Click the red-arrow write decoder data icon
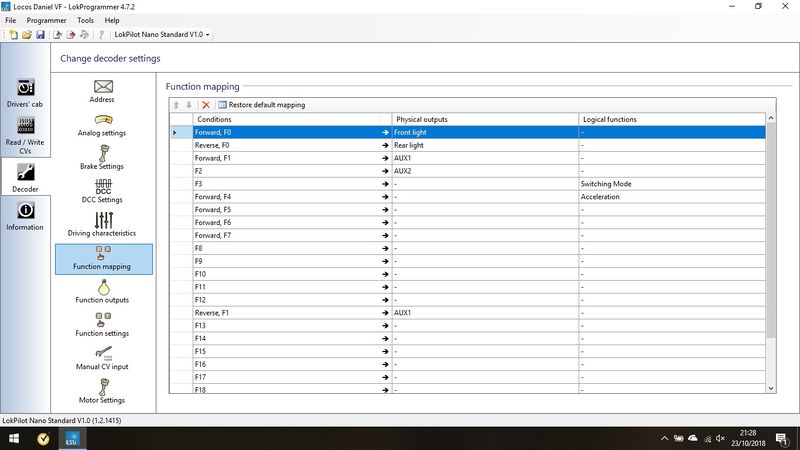This screenshot has height=450, width=800. click(x=71, y=34)
